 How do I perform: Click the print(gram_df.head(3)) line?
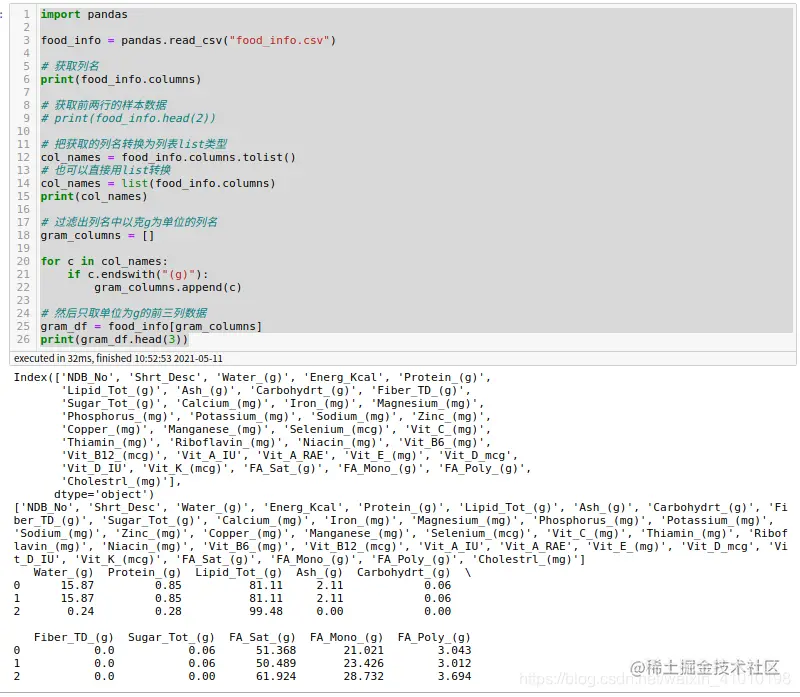click(114, 339)
